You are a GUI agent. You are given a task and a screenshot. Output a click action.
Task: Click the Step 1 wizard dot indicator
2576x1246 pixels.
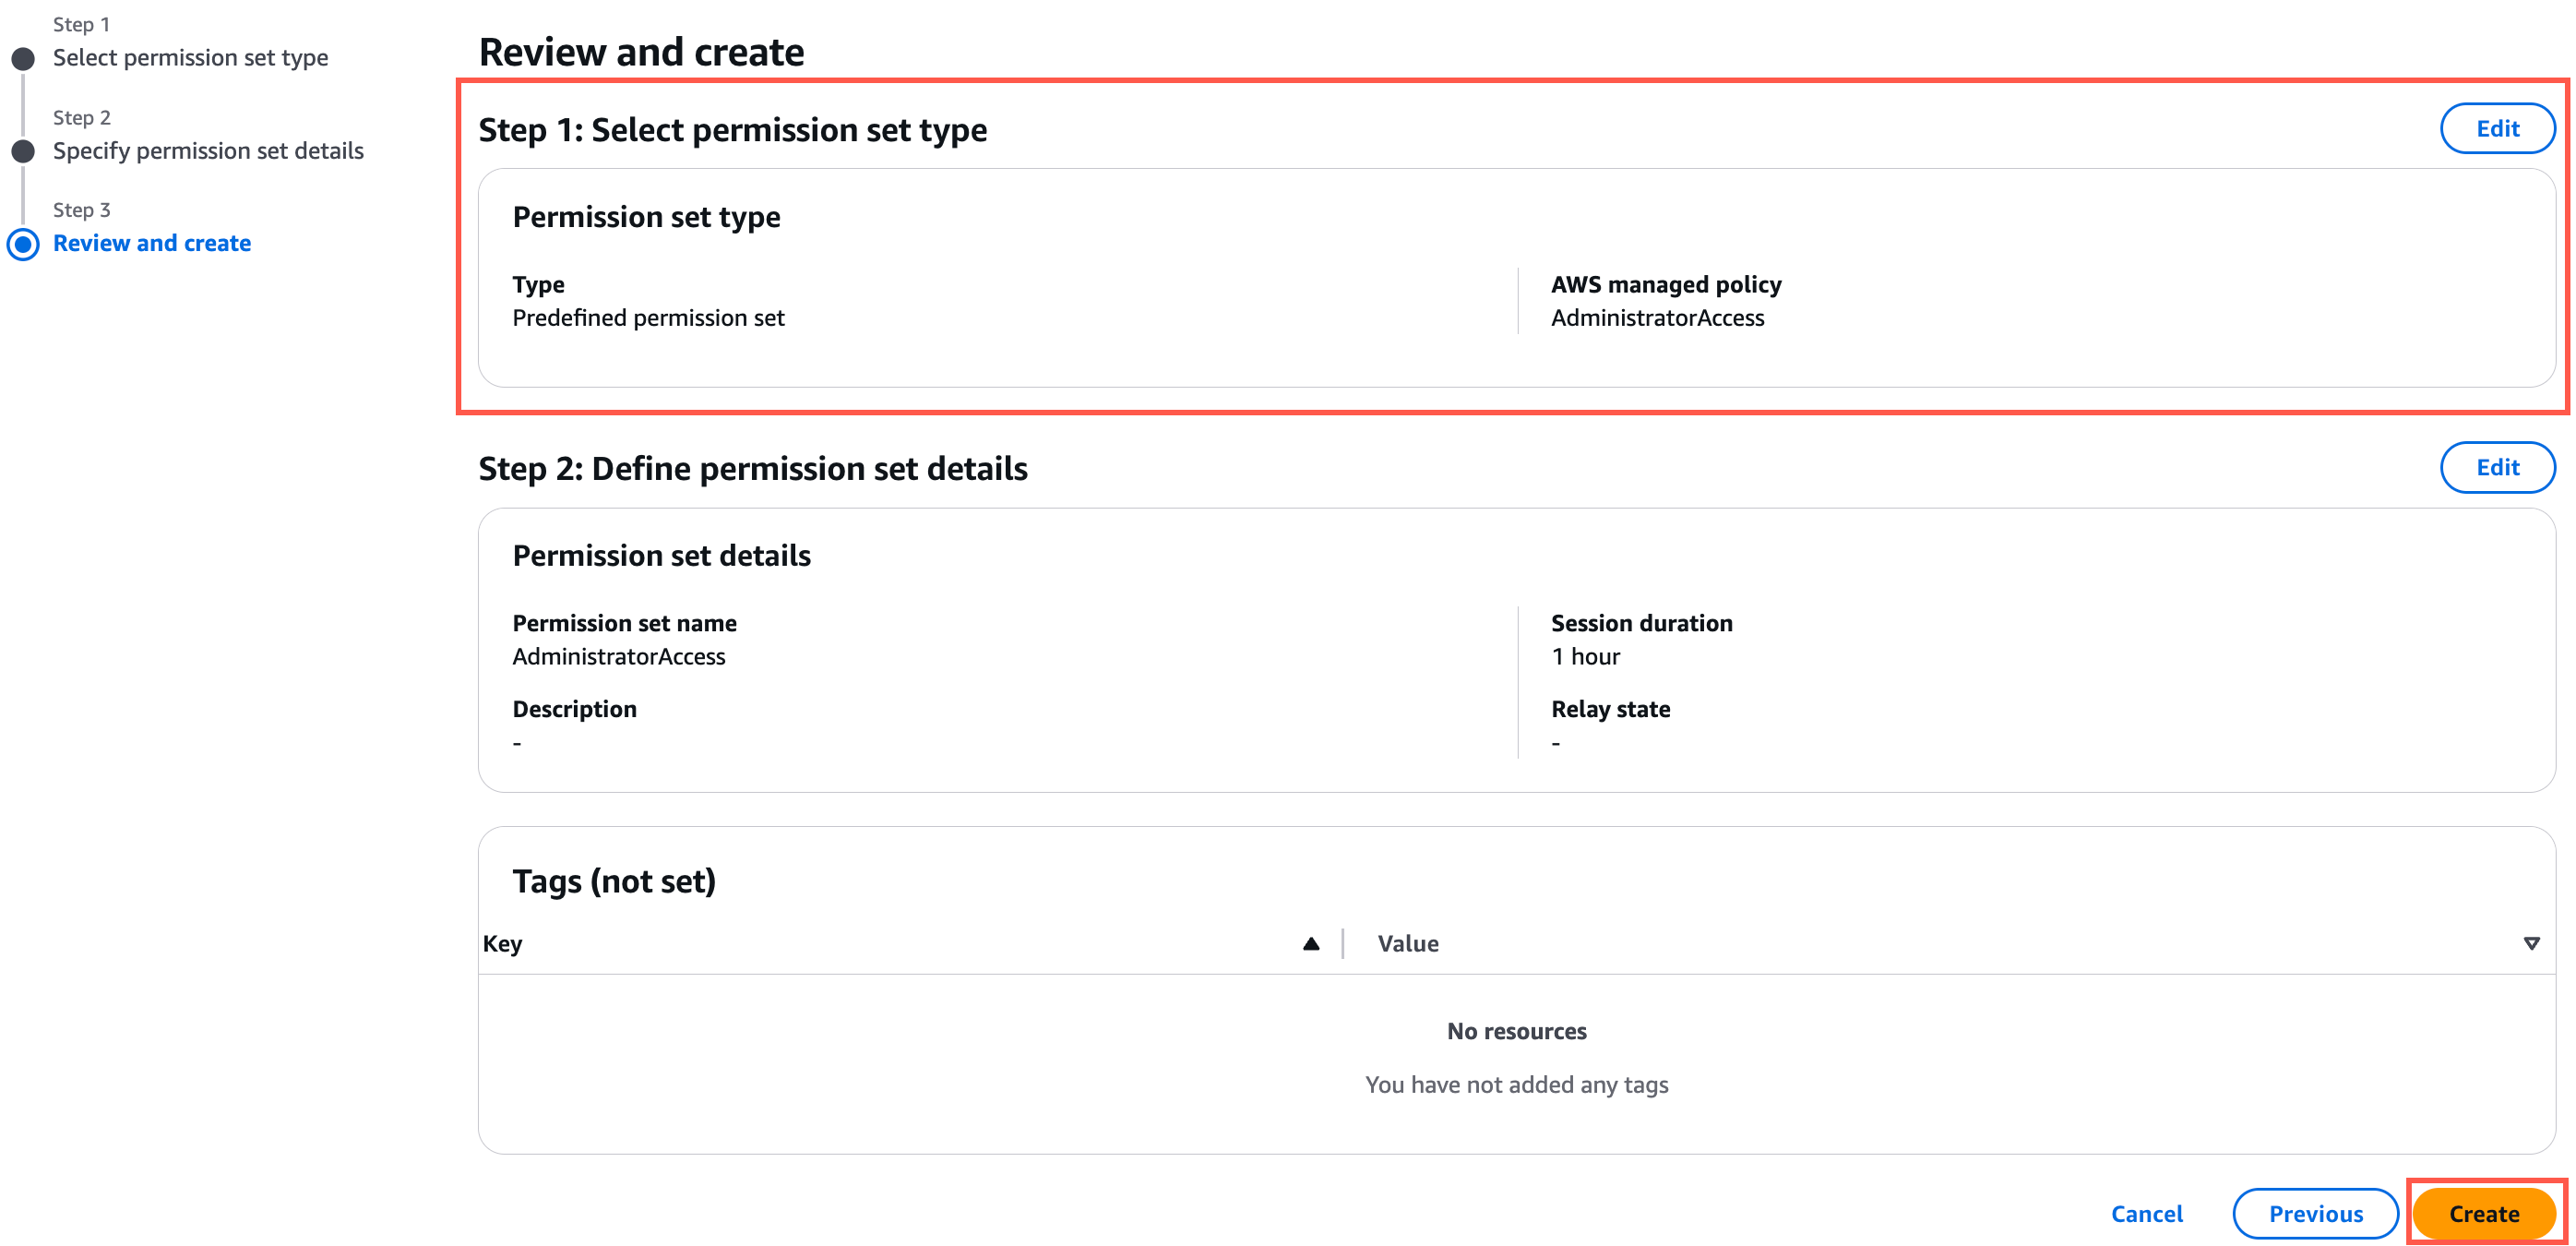tap(23, 58)
